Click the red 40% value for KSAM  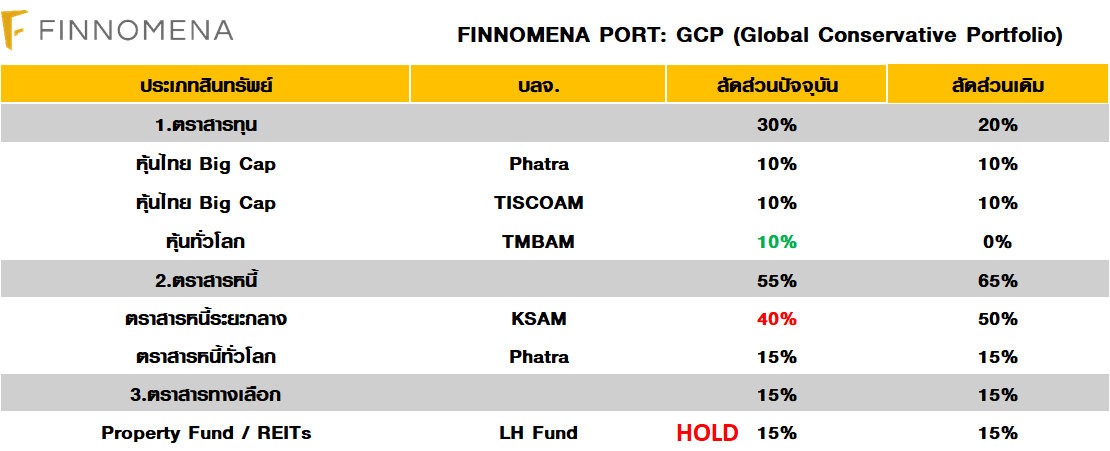777,319
